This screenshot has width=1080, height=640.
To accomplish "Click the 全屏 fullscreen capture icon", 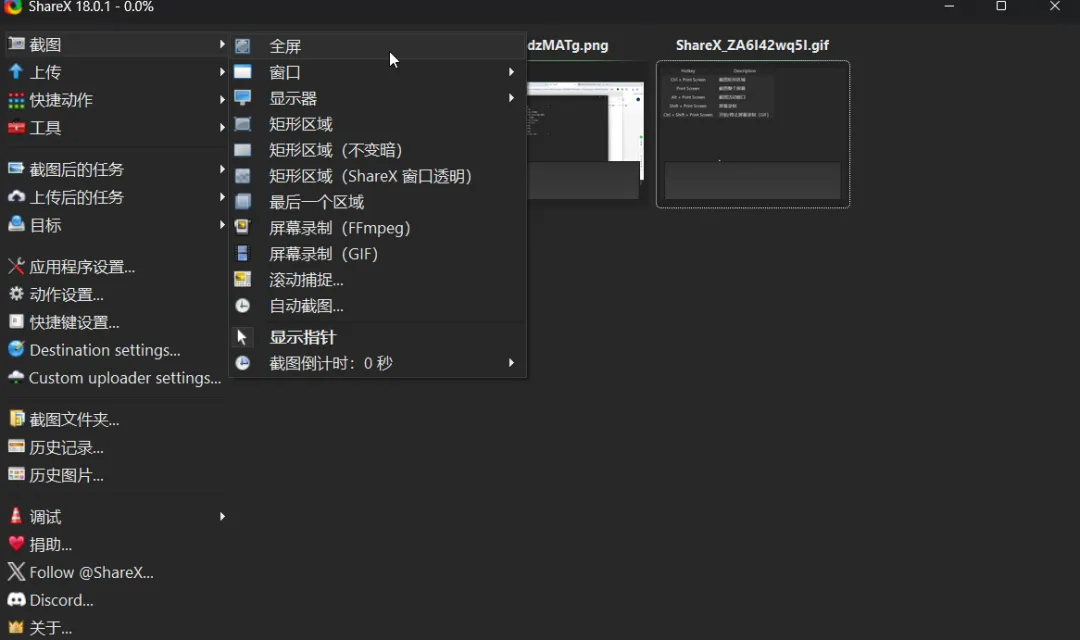I will [242, 46].
